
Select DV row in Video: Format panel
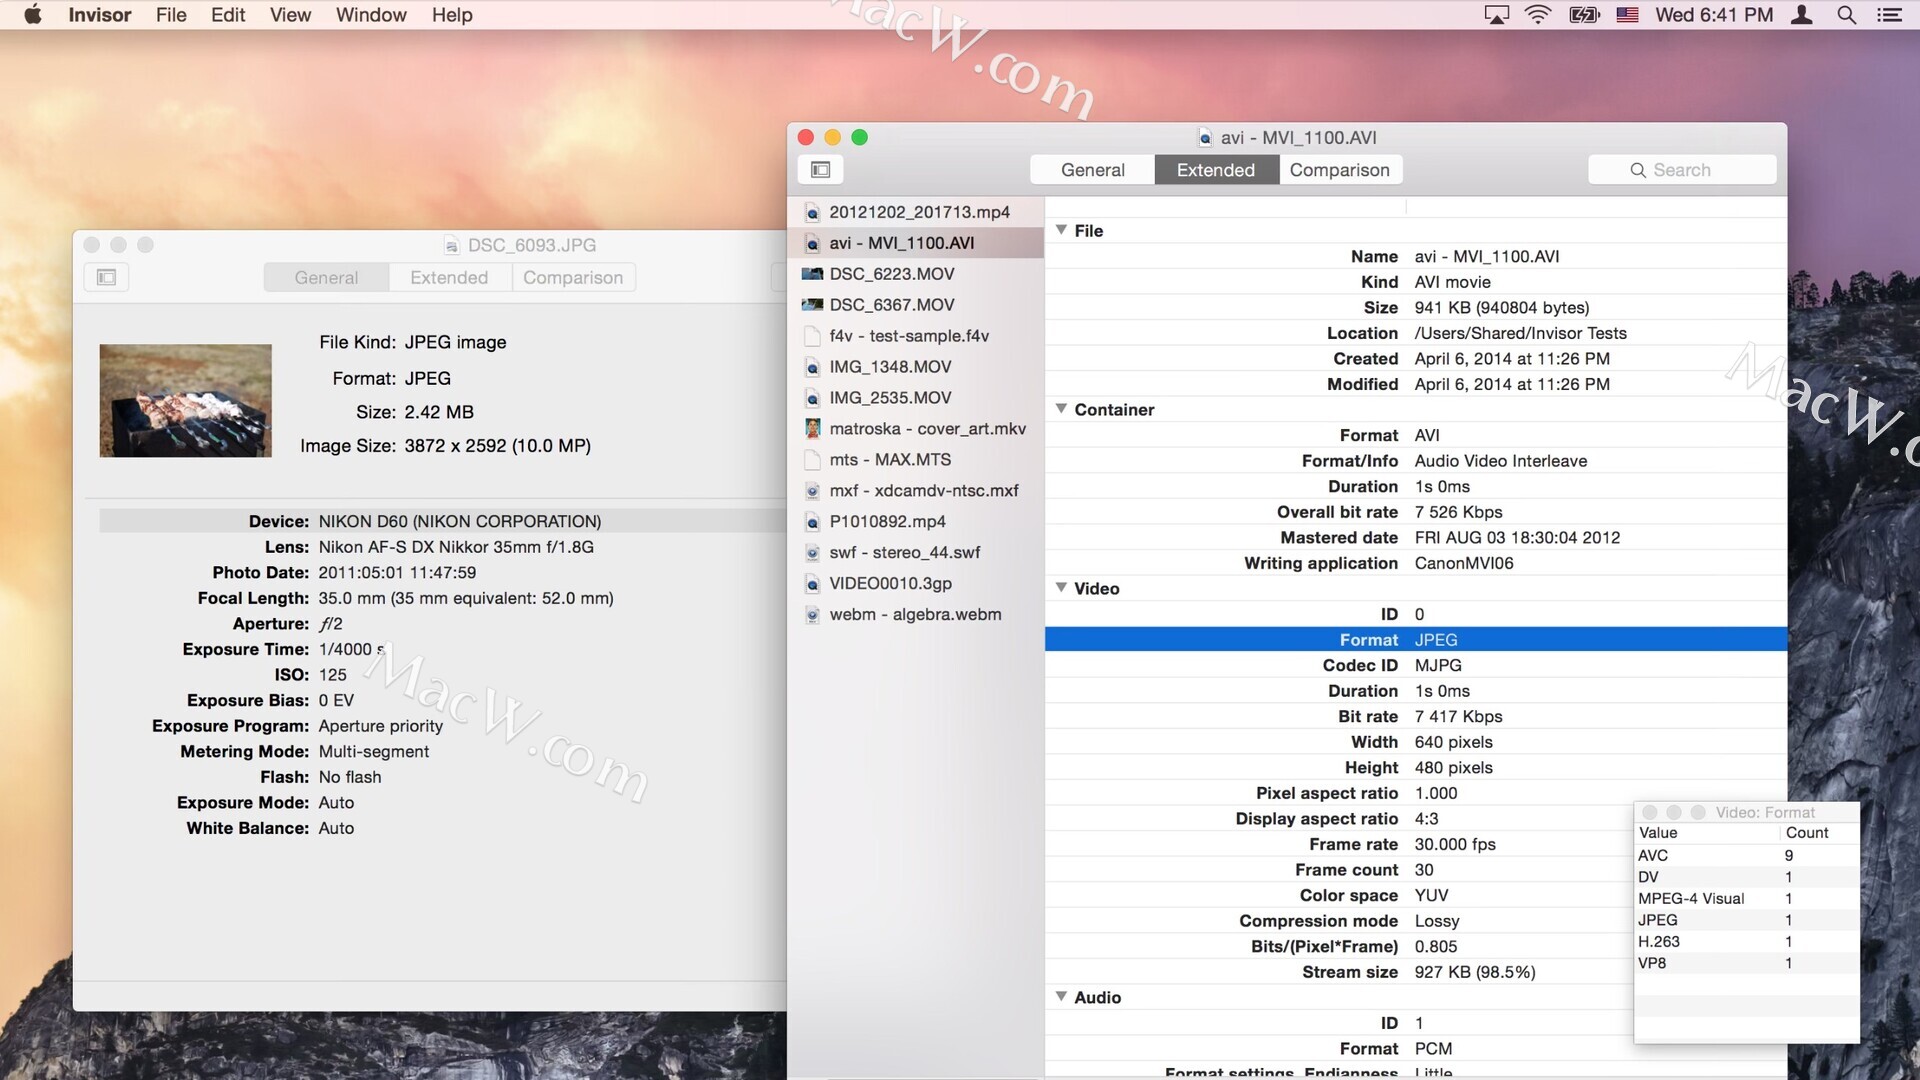coord(1746,877)
